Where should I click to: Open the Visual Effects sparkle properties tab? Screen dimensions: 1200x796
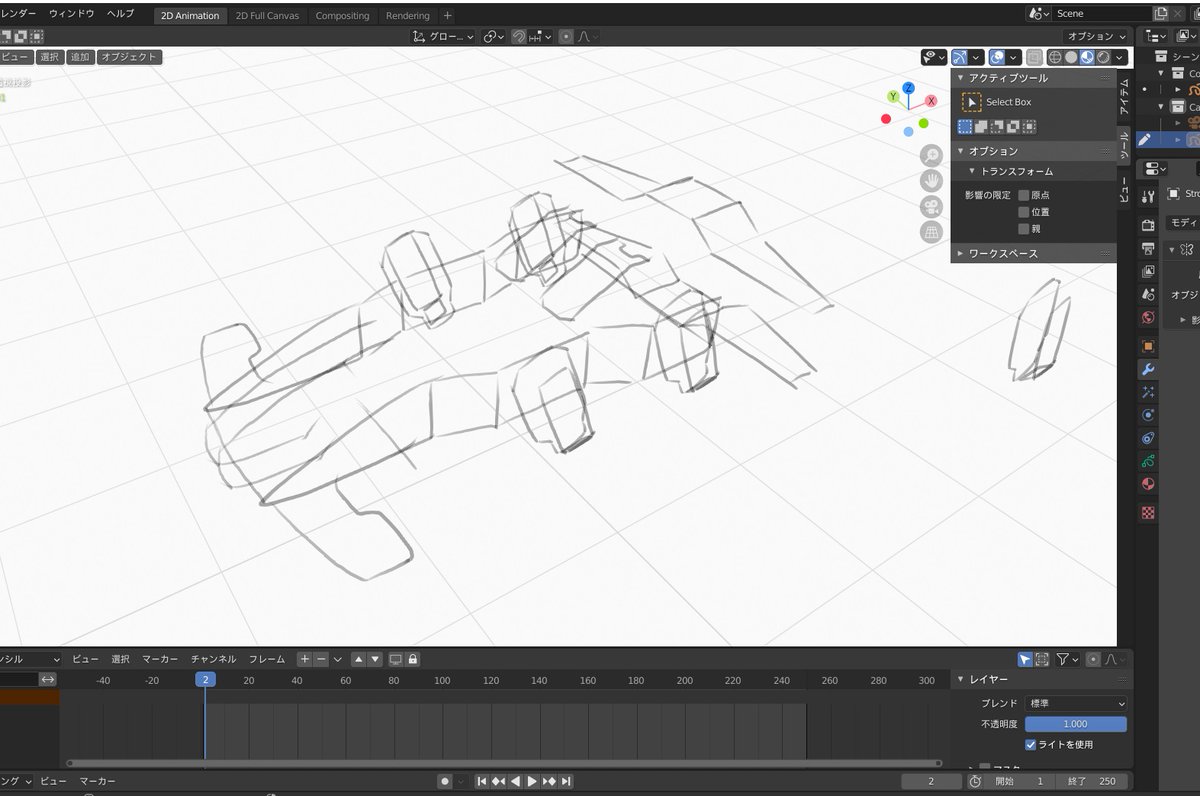pos(1148,392)
